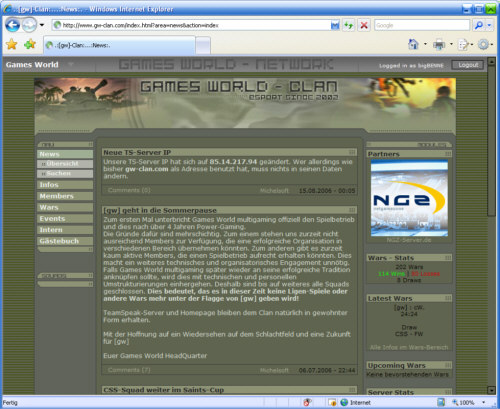Click the Neue TS-Server IP headline
Viewport: 500px width, 409px height.
point(137,152)
